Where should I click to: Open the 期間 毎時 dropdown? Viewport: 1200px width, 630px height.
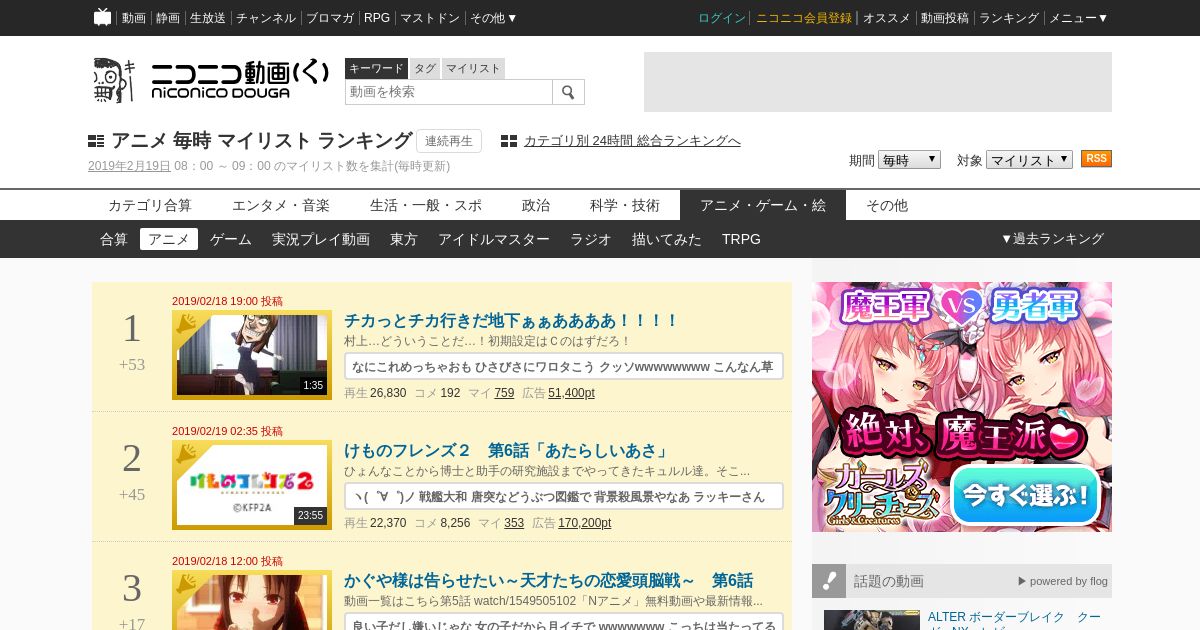point(909,160)
